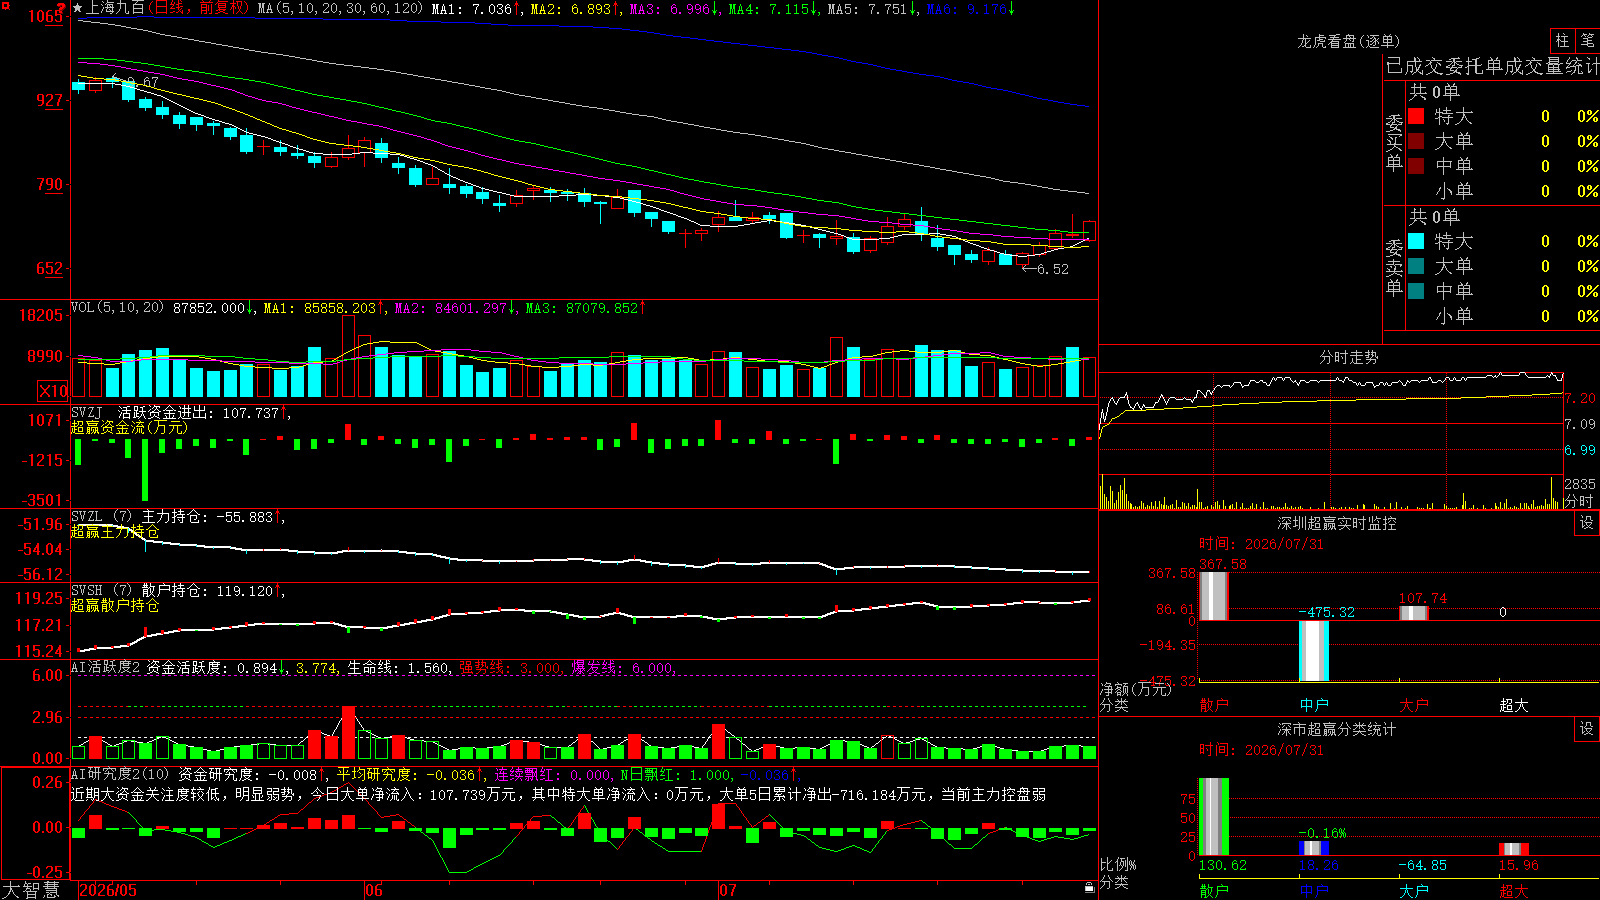Click the 2026/05 date marker on timeline
The image size is (1600, 900).
click(108, 890)
